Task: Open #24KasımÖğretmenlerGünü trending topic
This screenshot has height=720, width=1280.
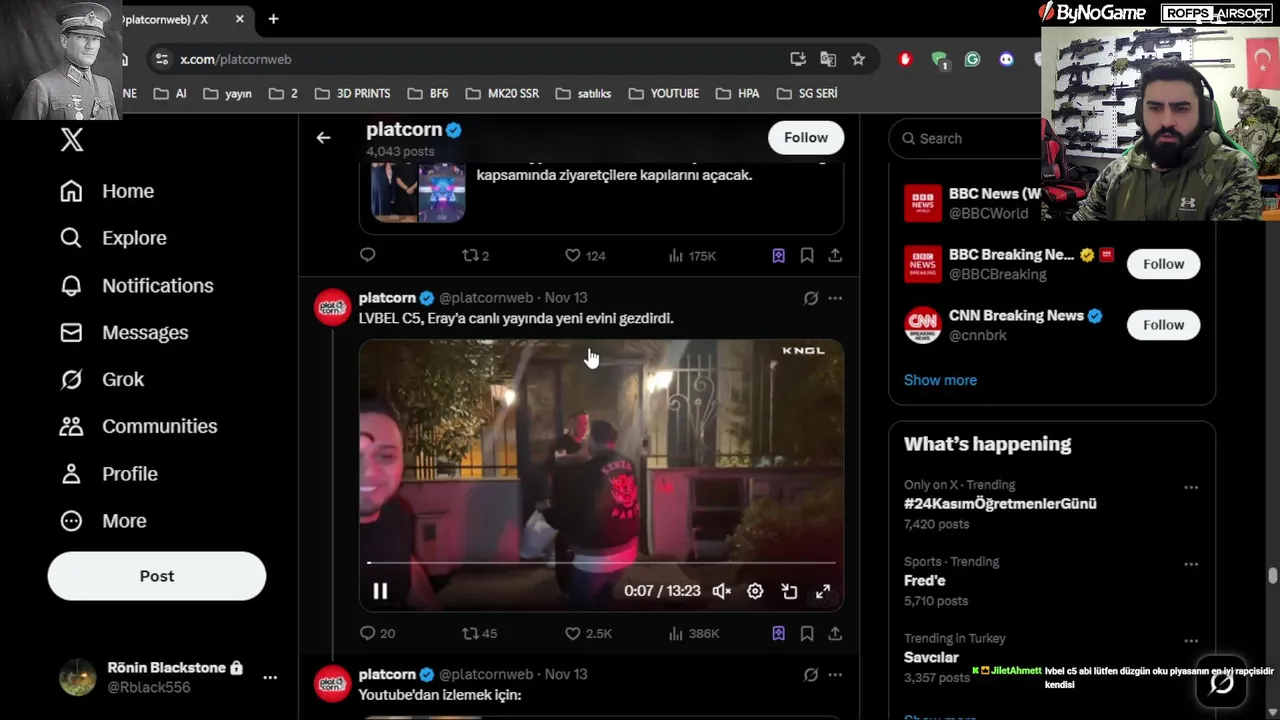Action: point(1000,504)
